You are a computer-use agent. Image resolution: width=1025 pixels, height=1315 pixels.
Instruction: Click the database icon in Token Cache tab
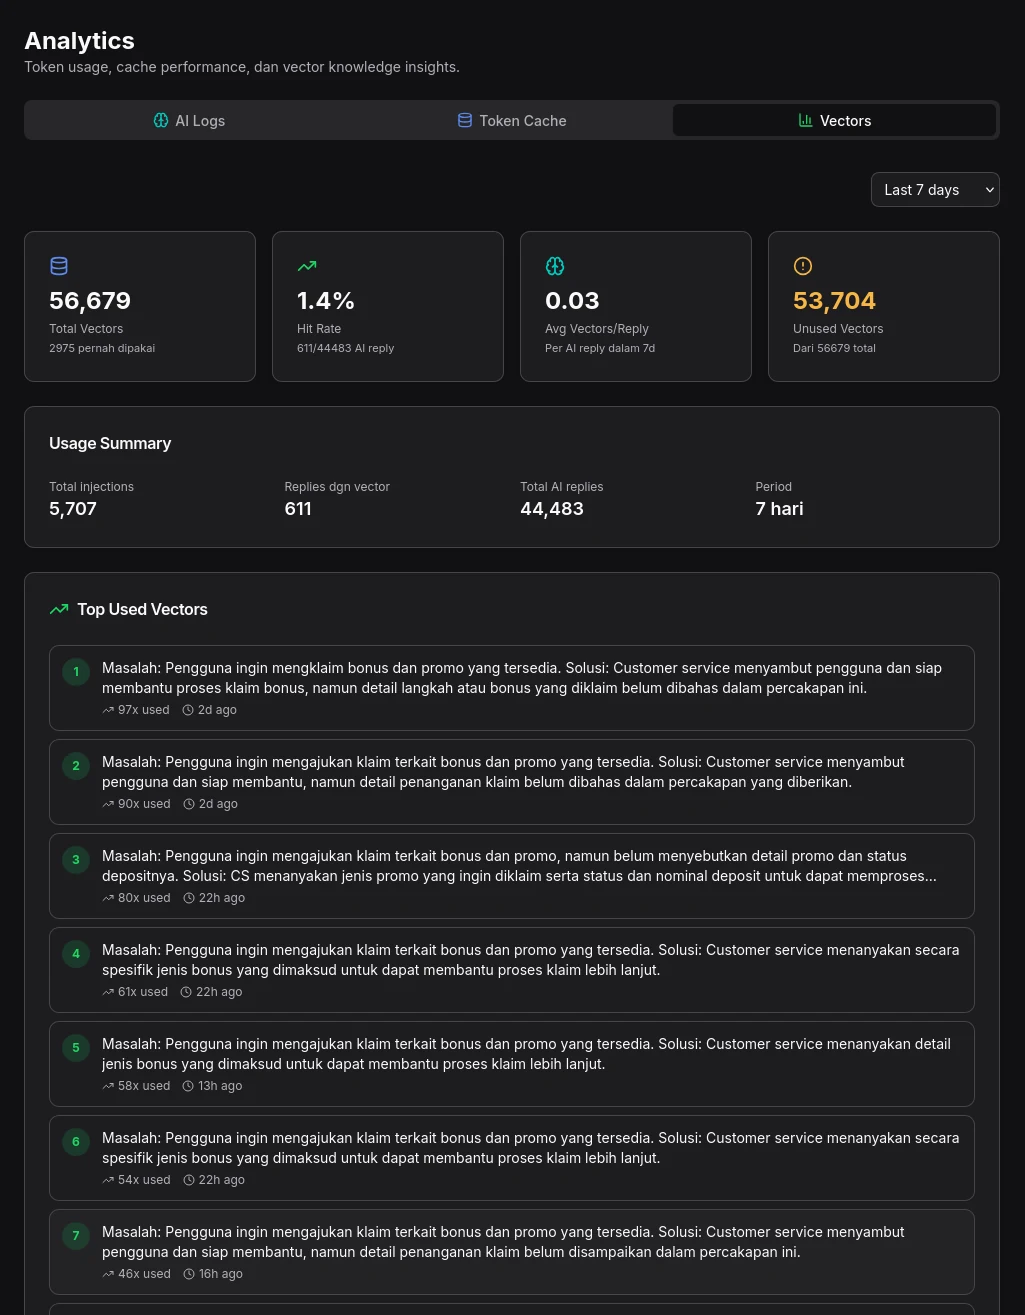(x=465, y=120)
